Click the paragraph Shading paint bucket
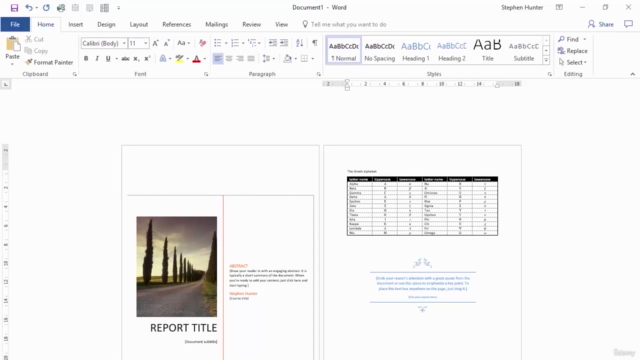The image size is (640, 360). pos(287,59)
